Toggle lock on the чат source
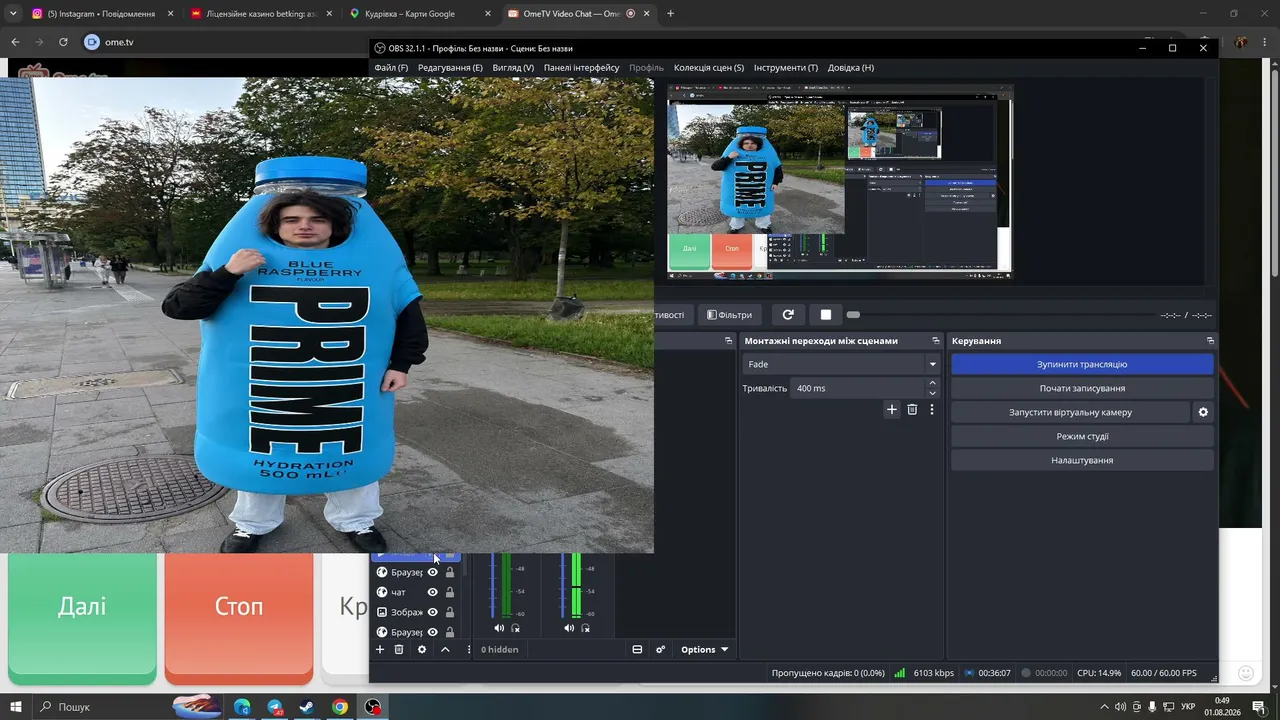 (450, 592)
